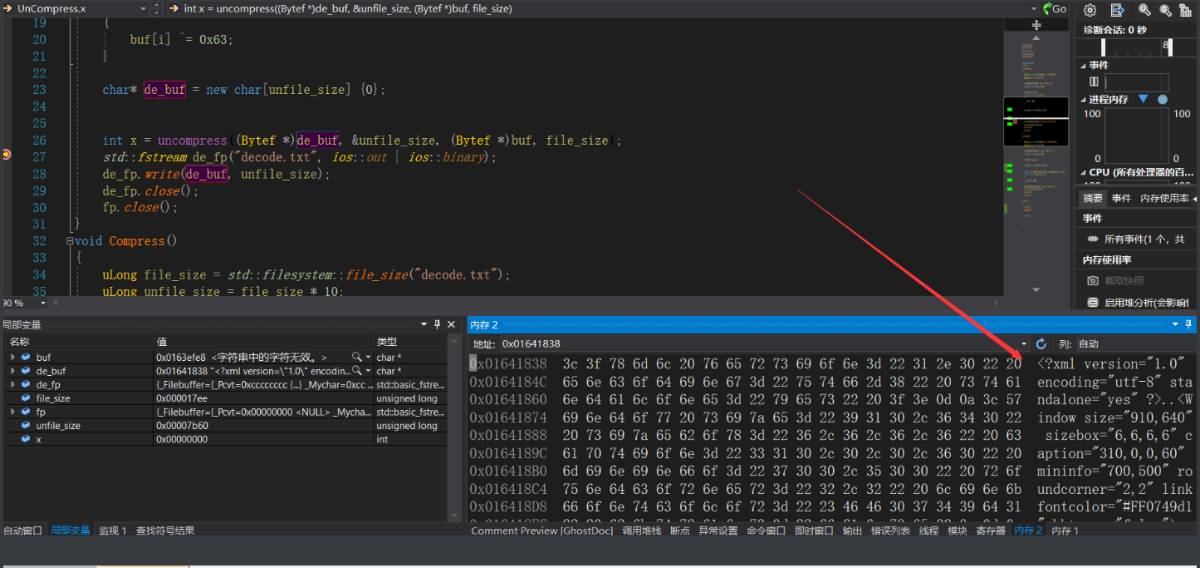Switch to the 摘要 tab

pos(1093,198)
